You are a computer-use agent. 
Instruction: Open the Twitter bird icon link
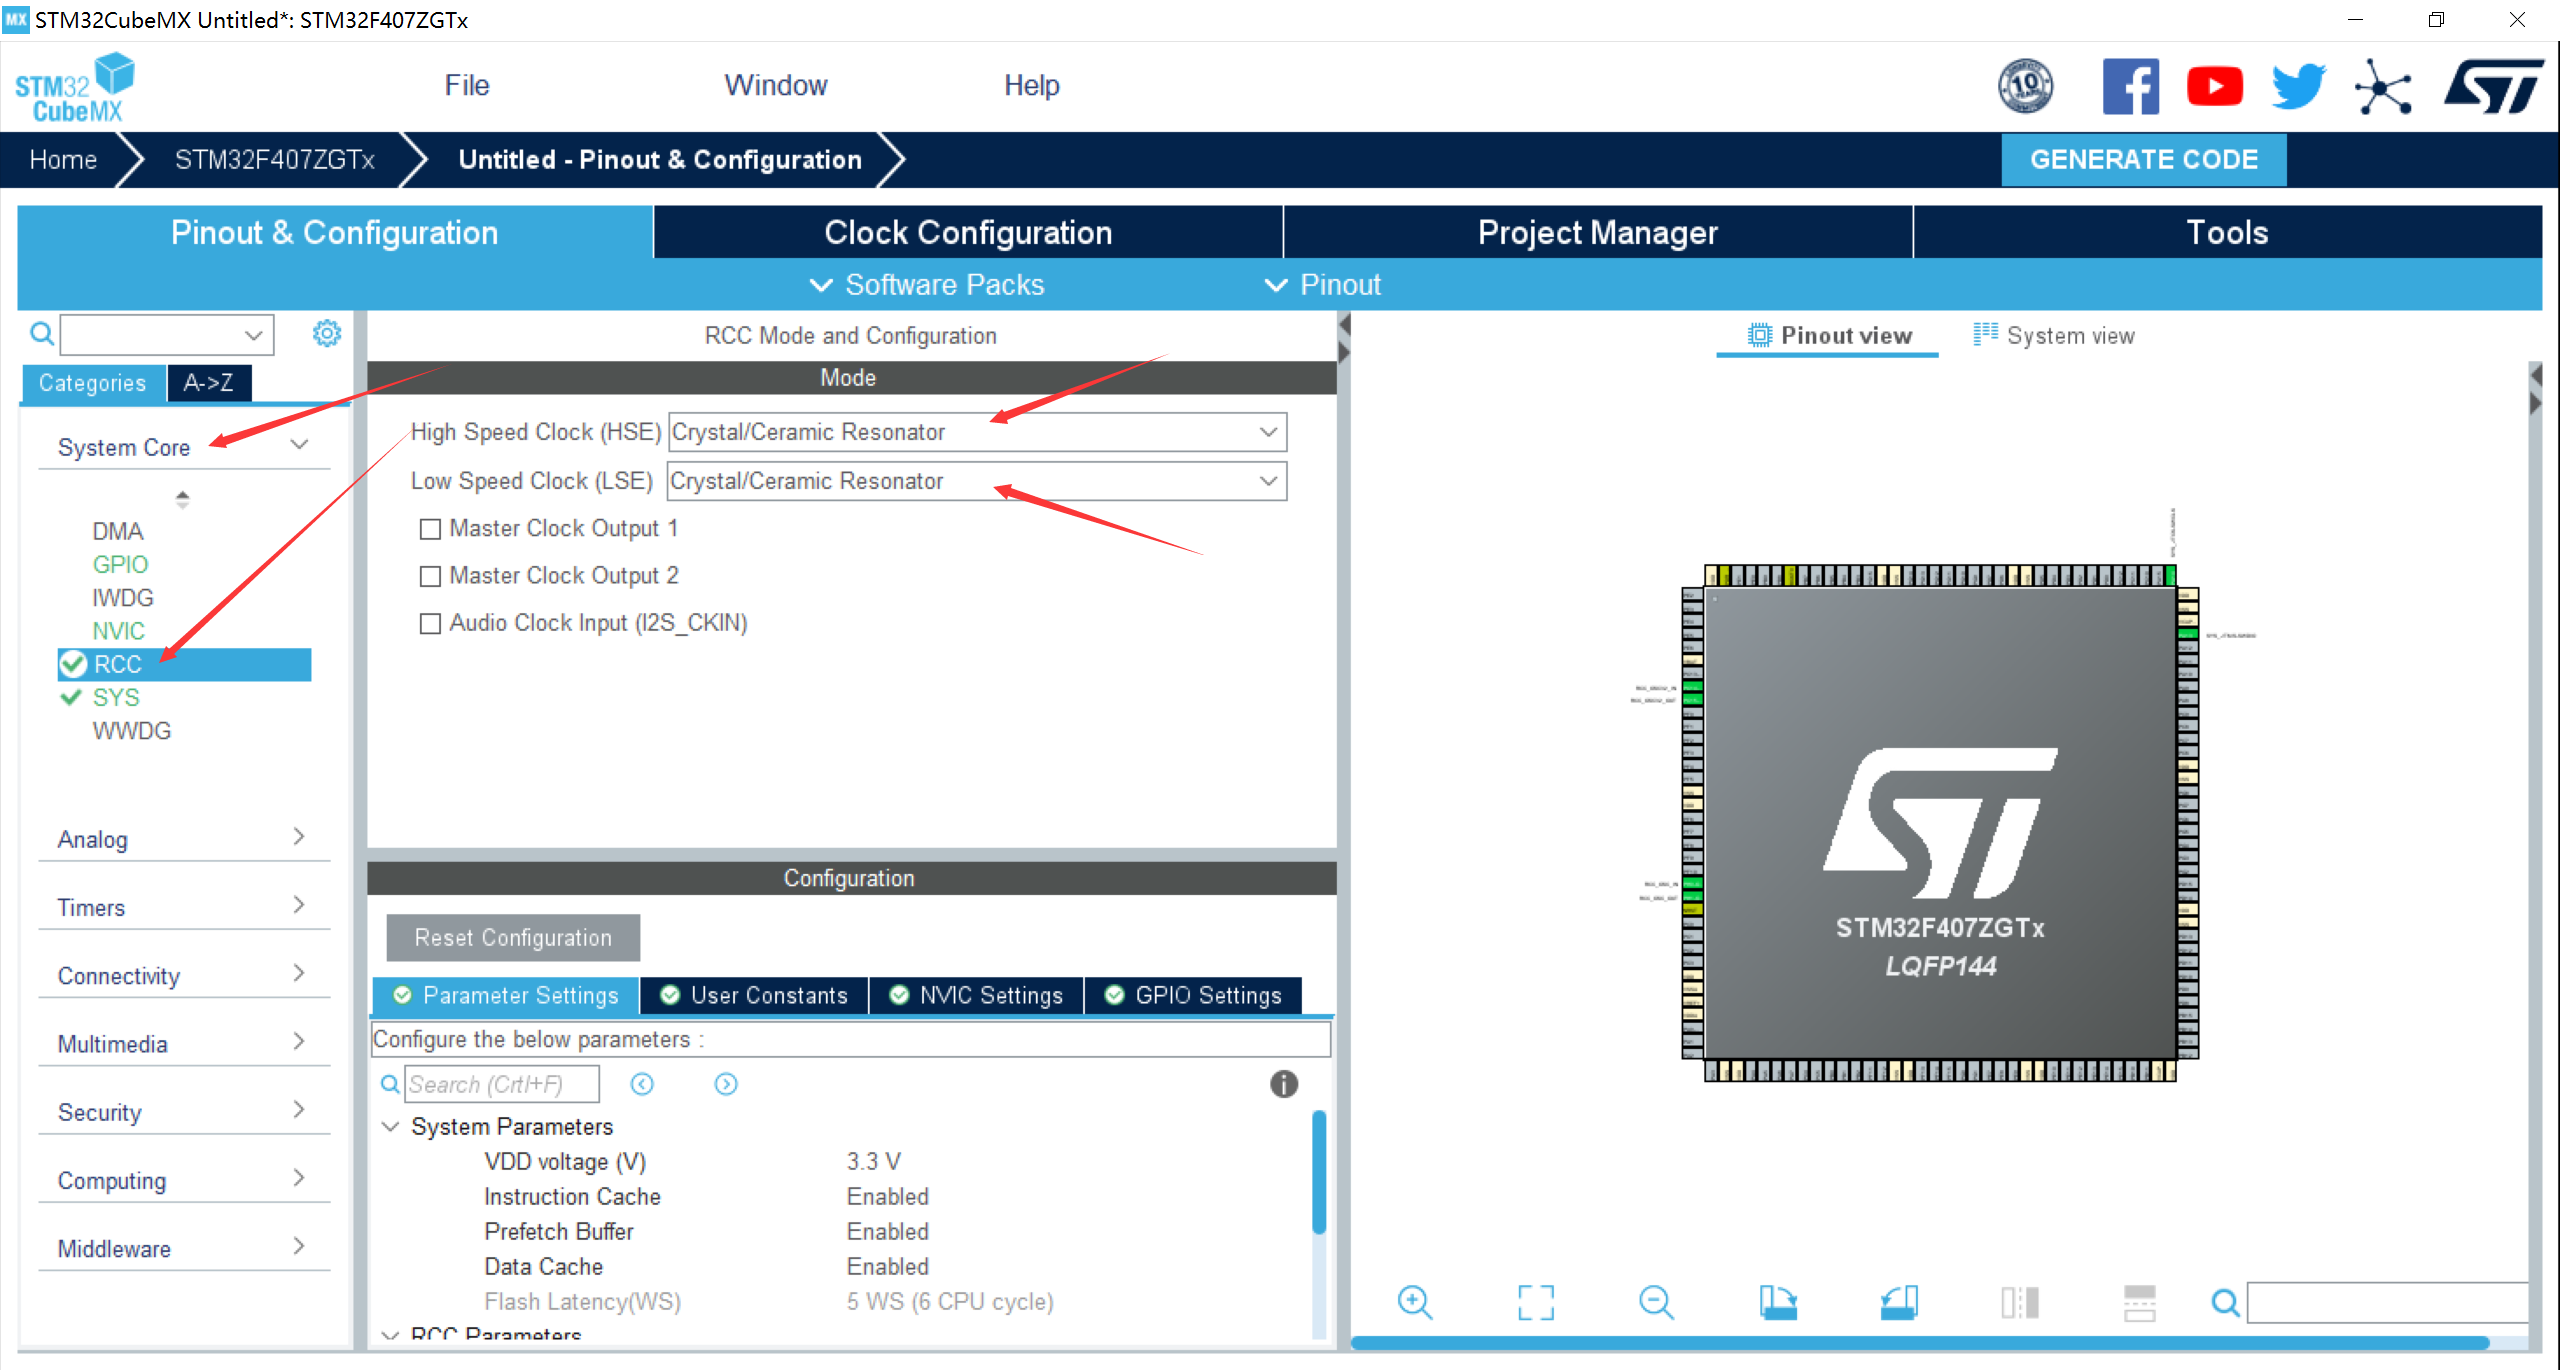pos(2298,86)
